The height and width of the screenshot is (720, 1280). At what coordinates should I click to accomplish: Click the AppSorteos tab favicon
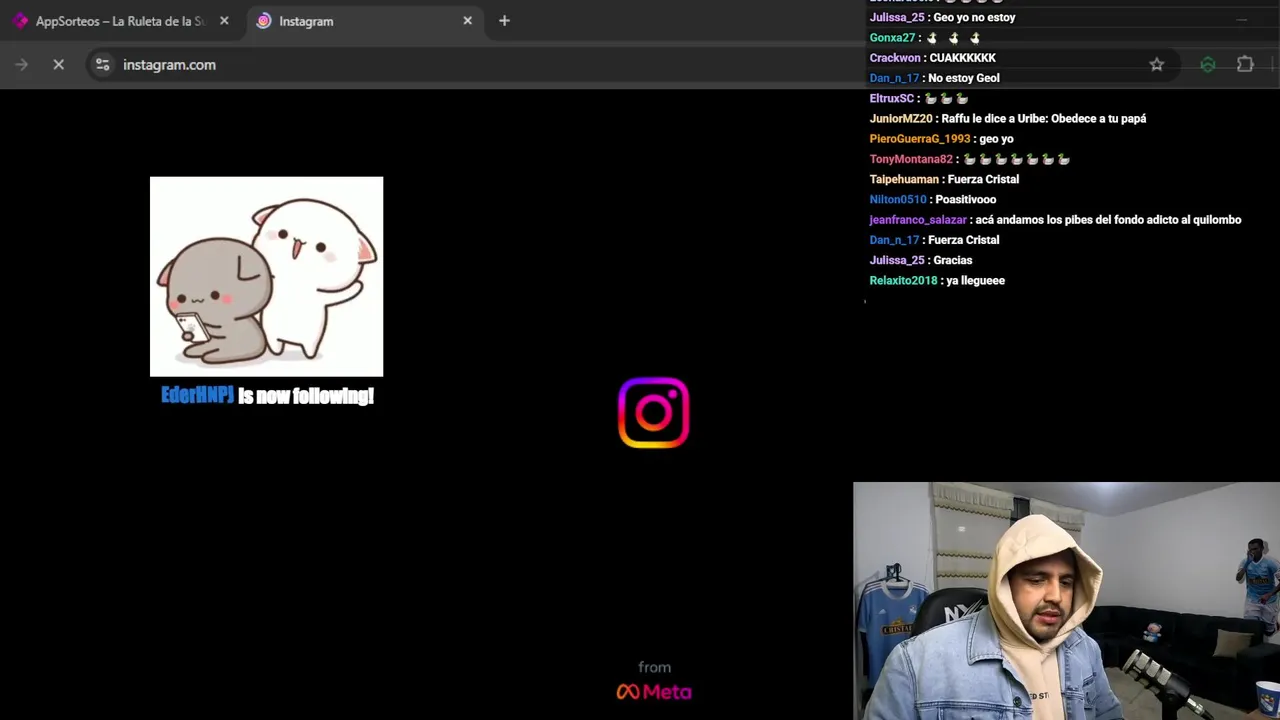pyautogui.click(x=20, y=21)
